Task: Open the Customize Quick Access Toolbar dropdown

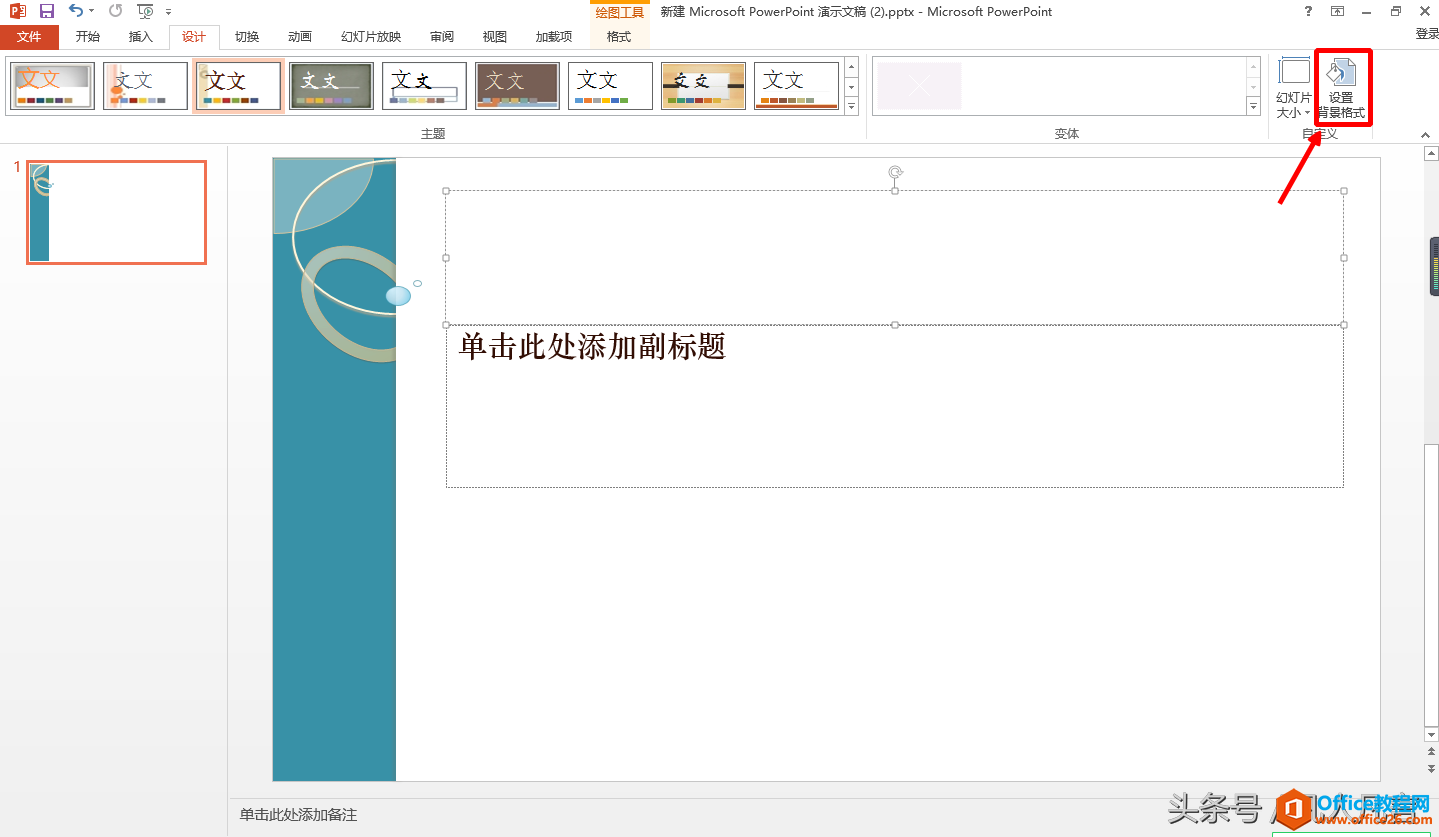Action: pos(169,12)
